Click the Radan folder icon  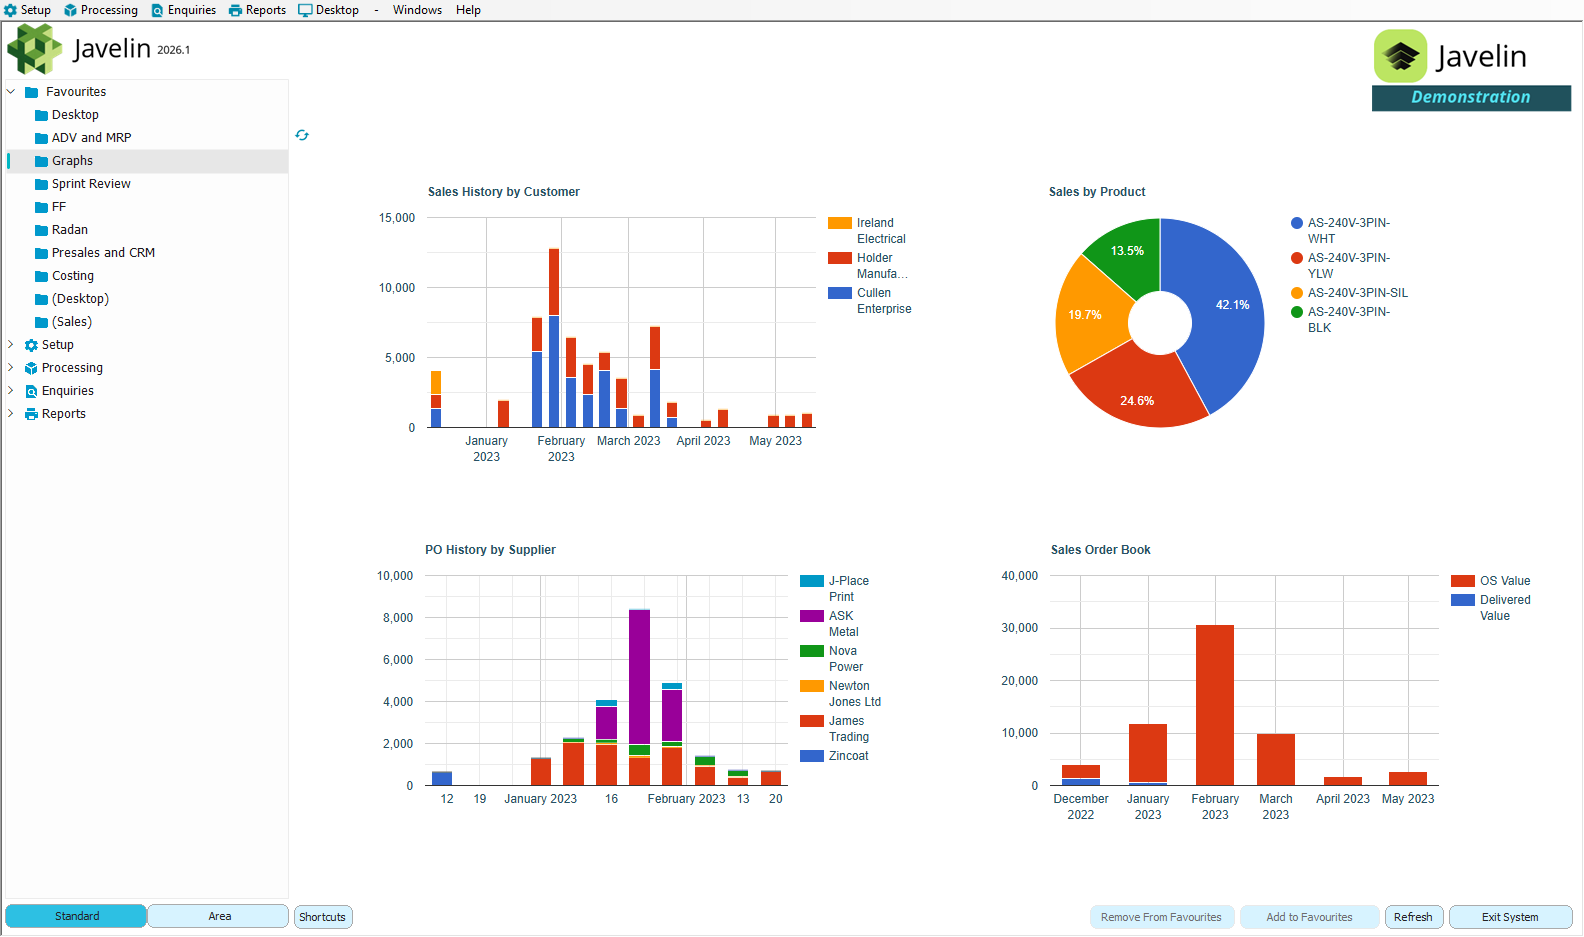[x=41, y=230]
